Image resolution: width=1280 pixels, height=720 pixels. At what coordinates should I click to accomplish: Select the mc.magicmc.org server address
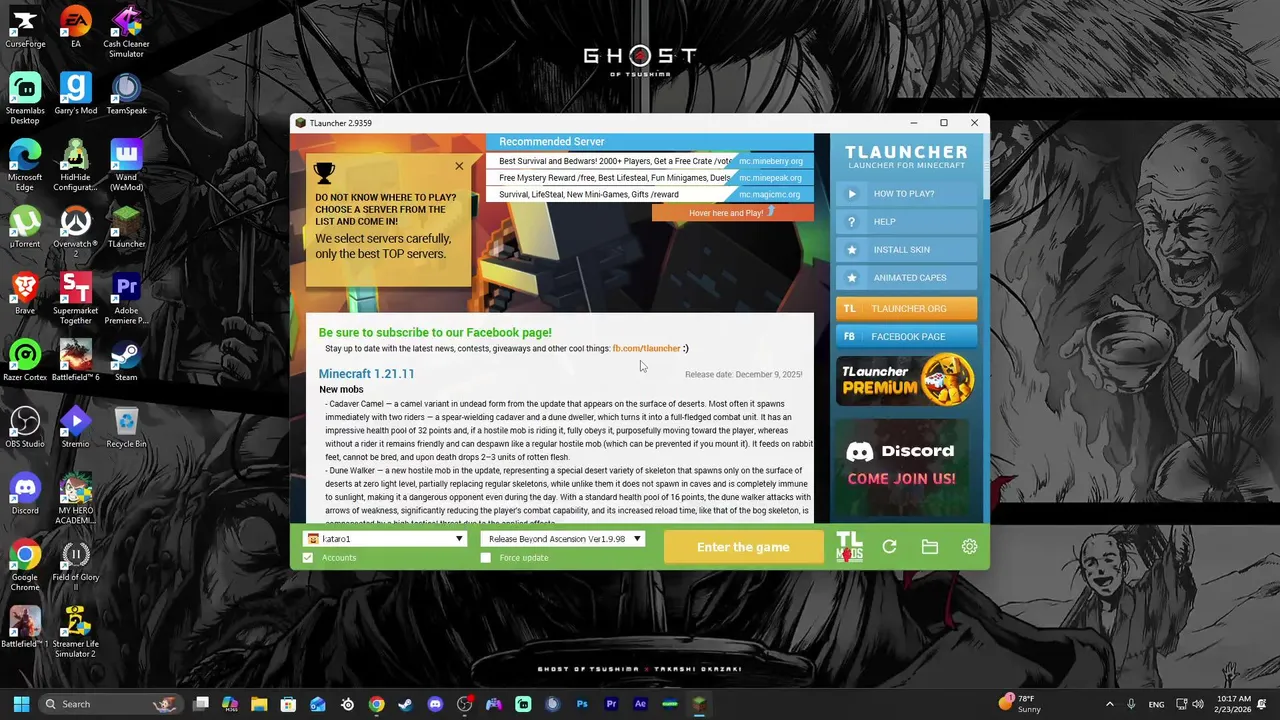771,195
